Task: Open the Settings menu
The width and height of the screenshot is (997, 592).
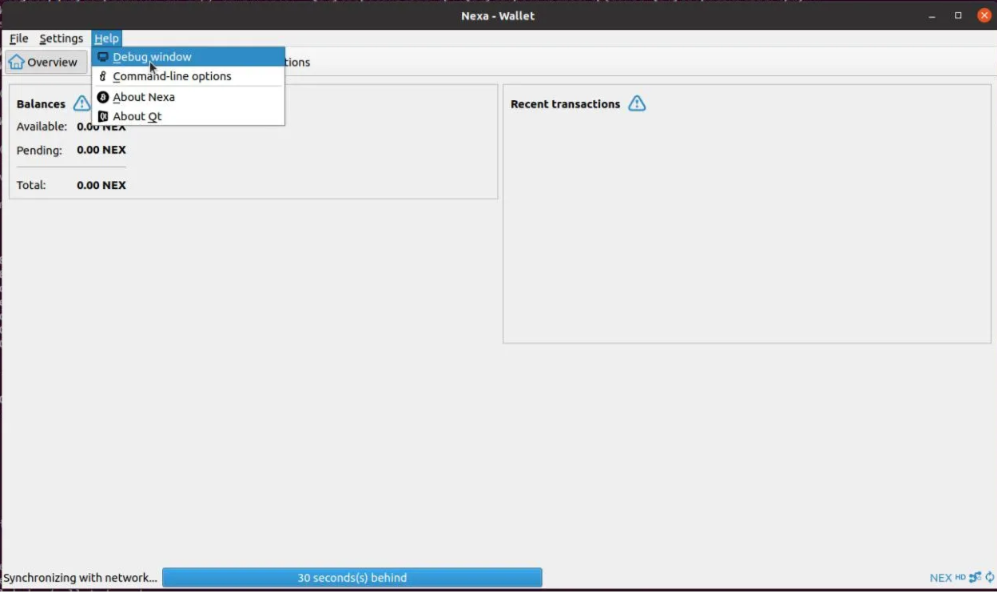Action: click(x=61, y=39)
